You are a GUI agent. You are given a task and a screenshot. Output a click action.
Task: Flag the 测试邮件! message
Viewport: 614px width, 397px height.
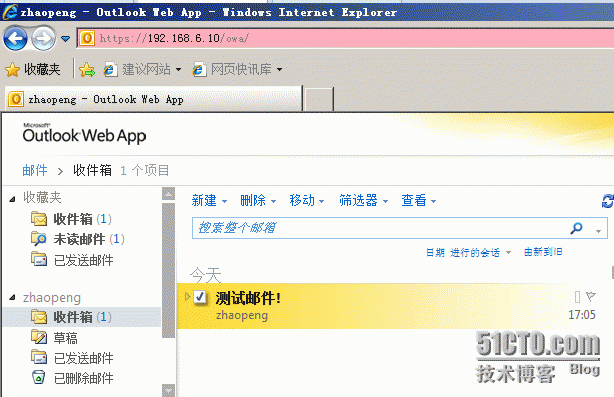591,297
